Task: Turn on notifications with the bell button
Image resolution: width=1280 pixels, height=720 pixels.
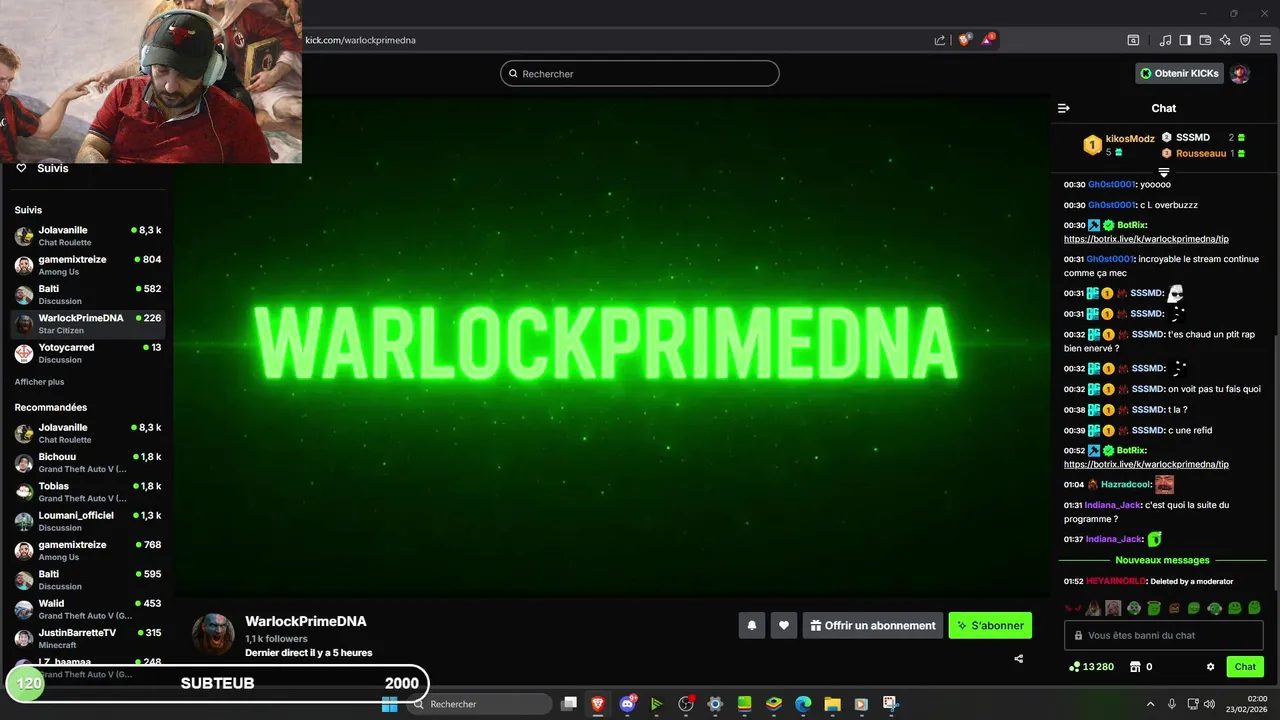Action: [x=752, y=625]
